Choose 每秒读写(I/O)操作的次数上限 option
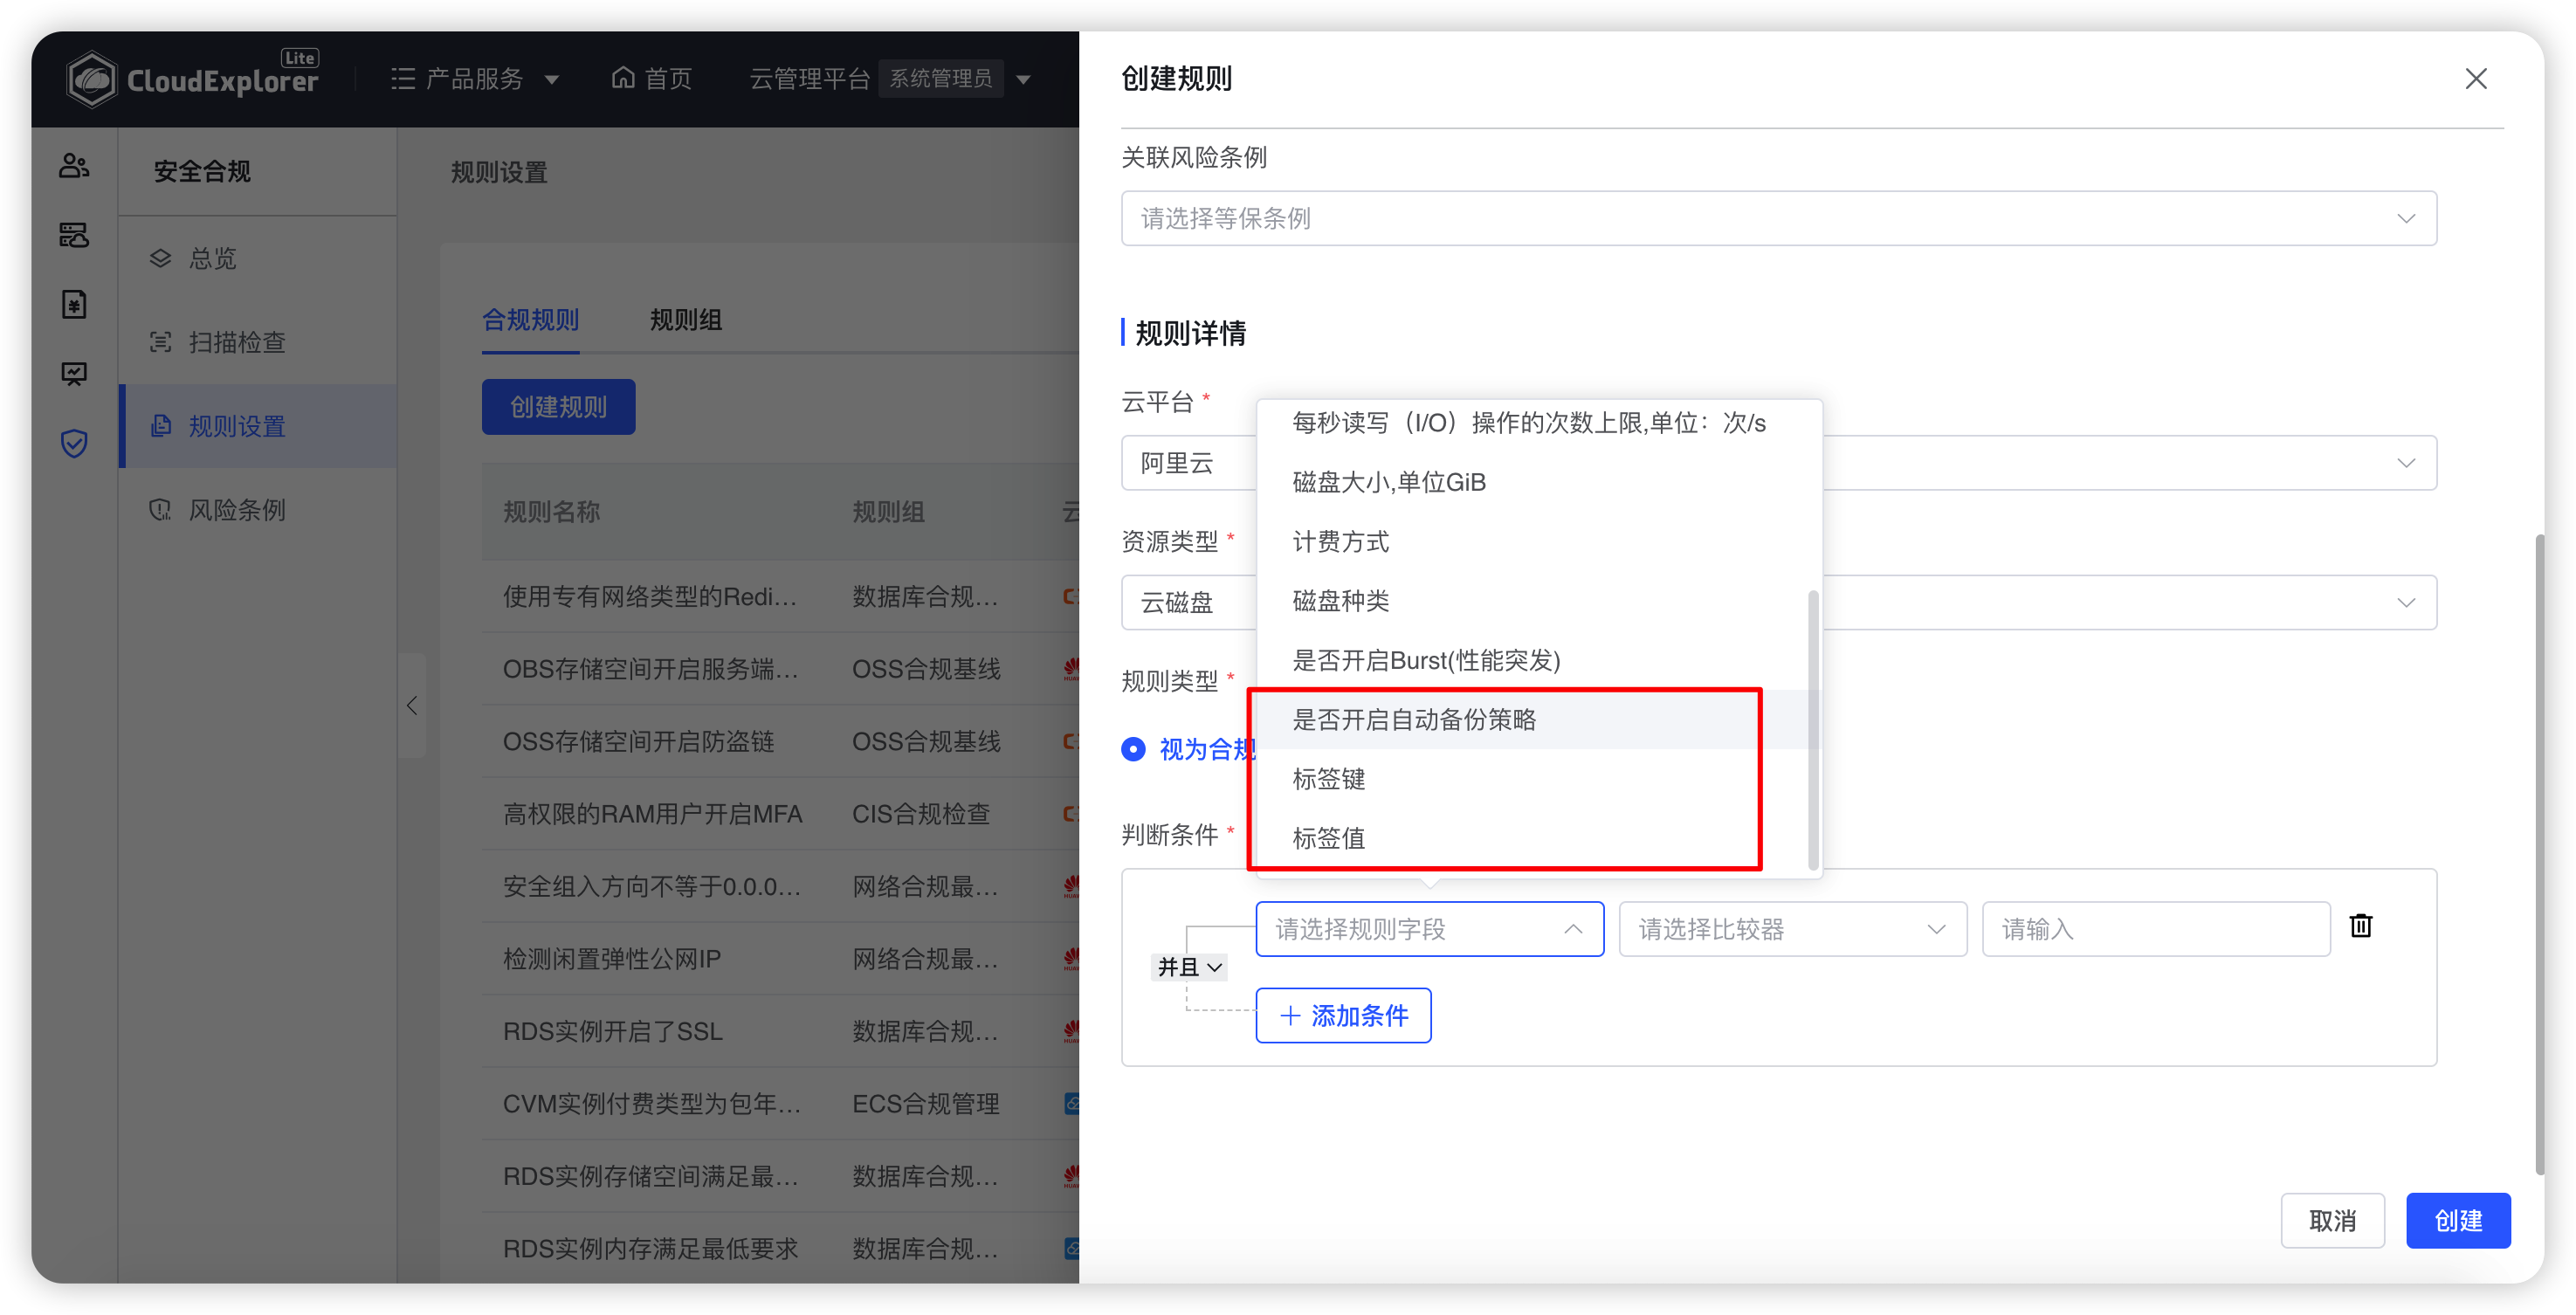This screenshot has height=1315, width=2576. [x=1538, y=423]
